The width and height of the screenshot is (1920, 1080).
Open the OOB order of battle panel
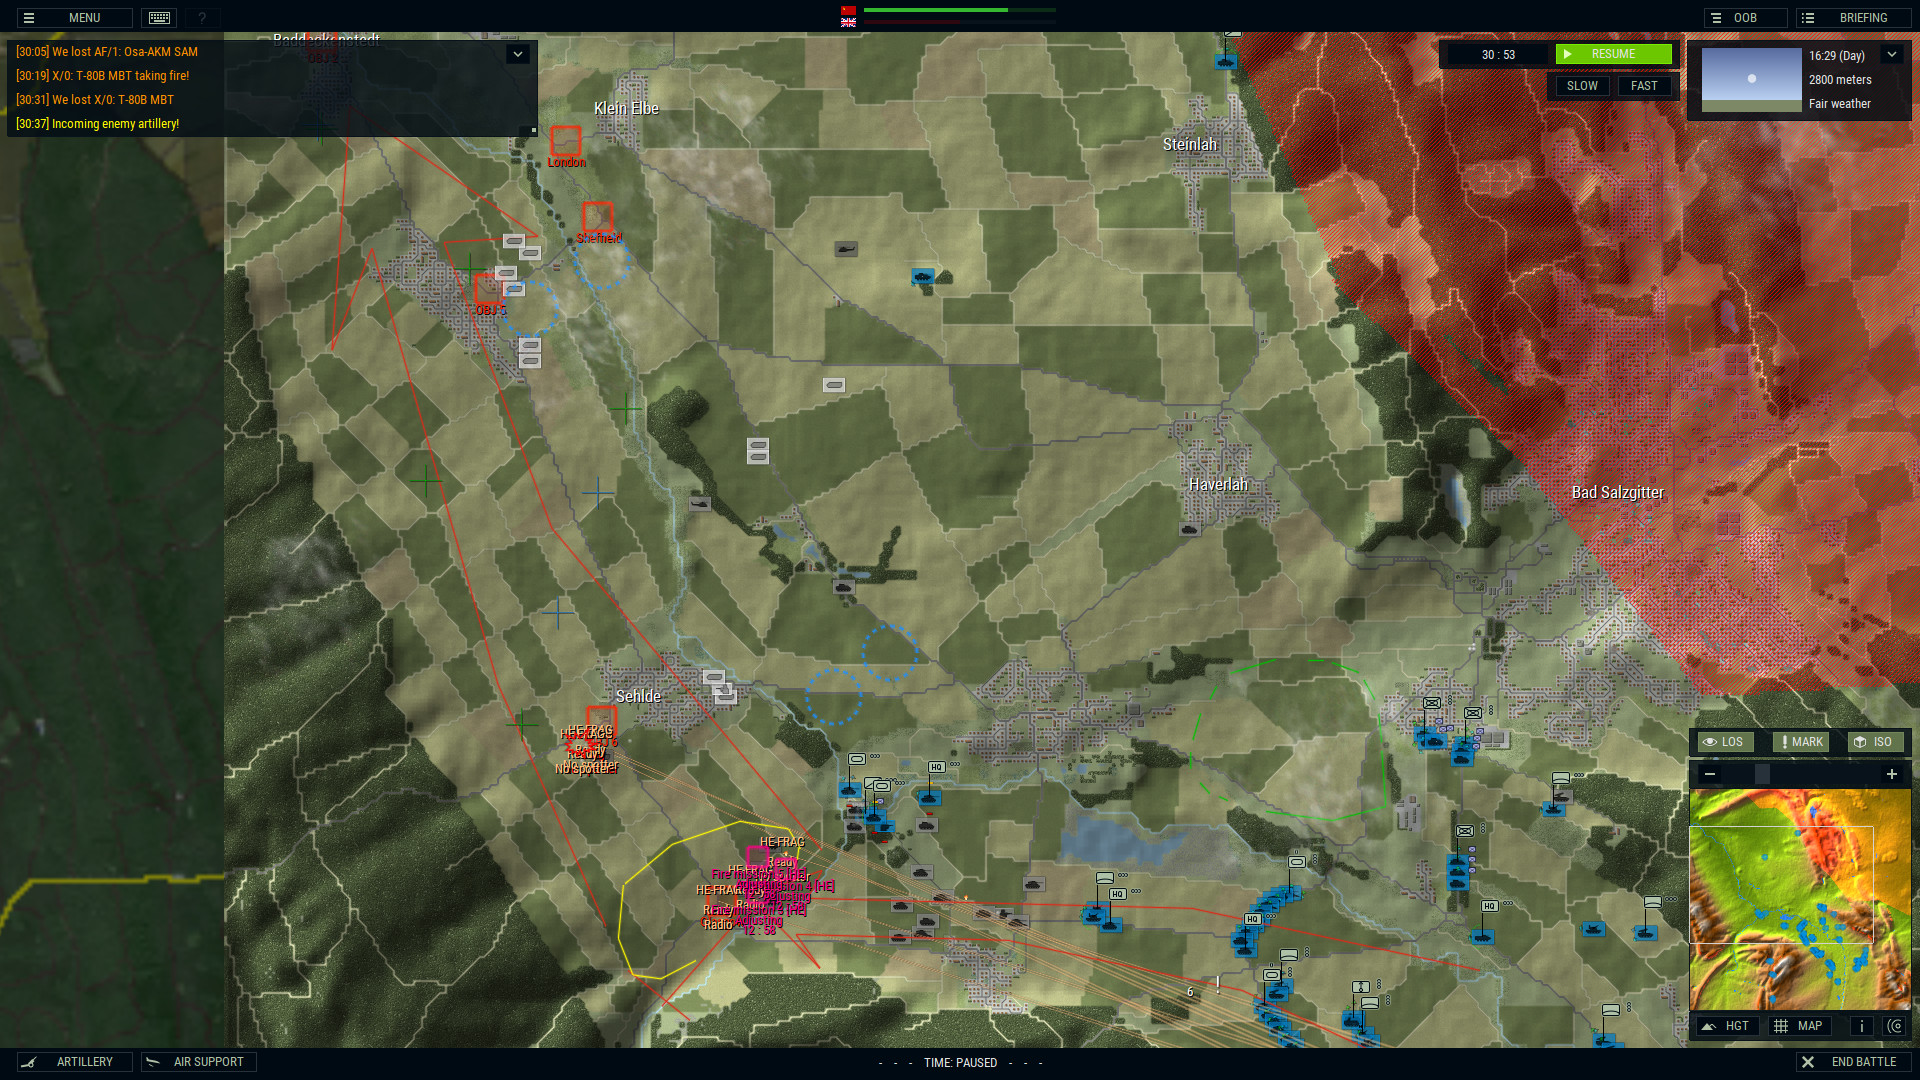point(1745,18)
